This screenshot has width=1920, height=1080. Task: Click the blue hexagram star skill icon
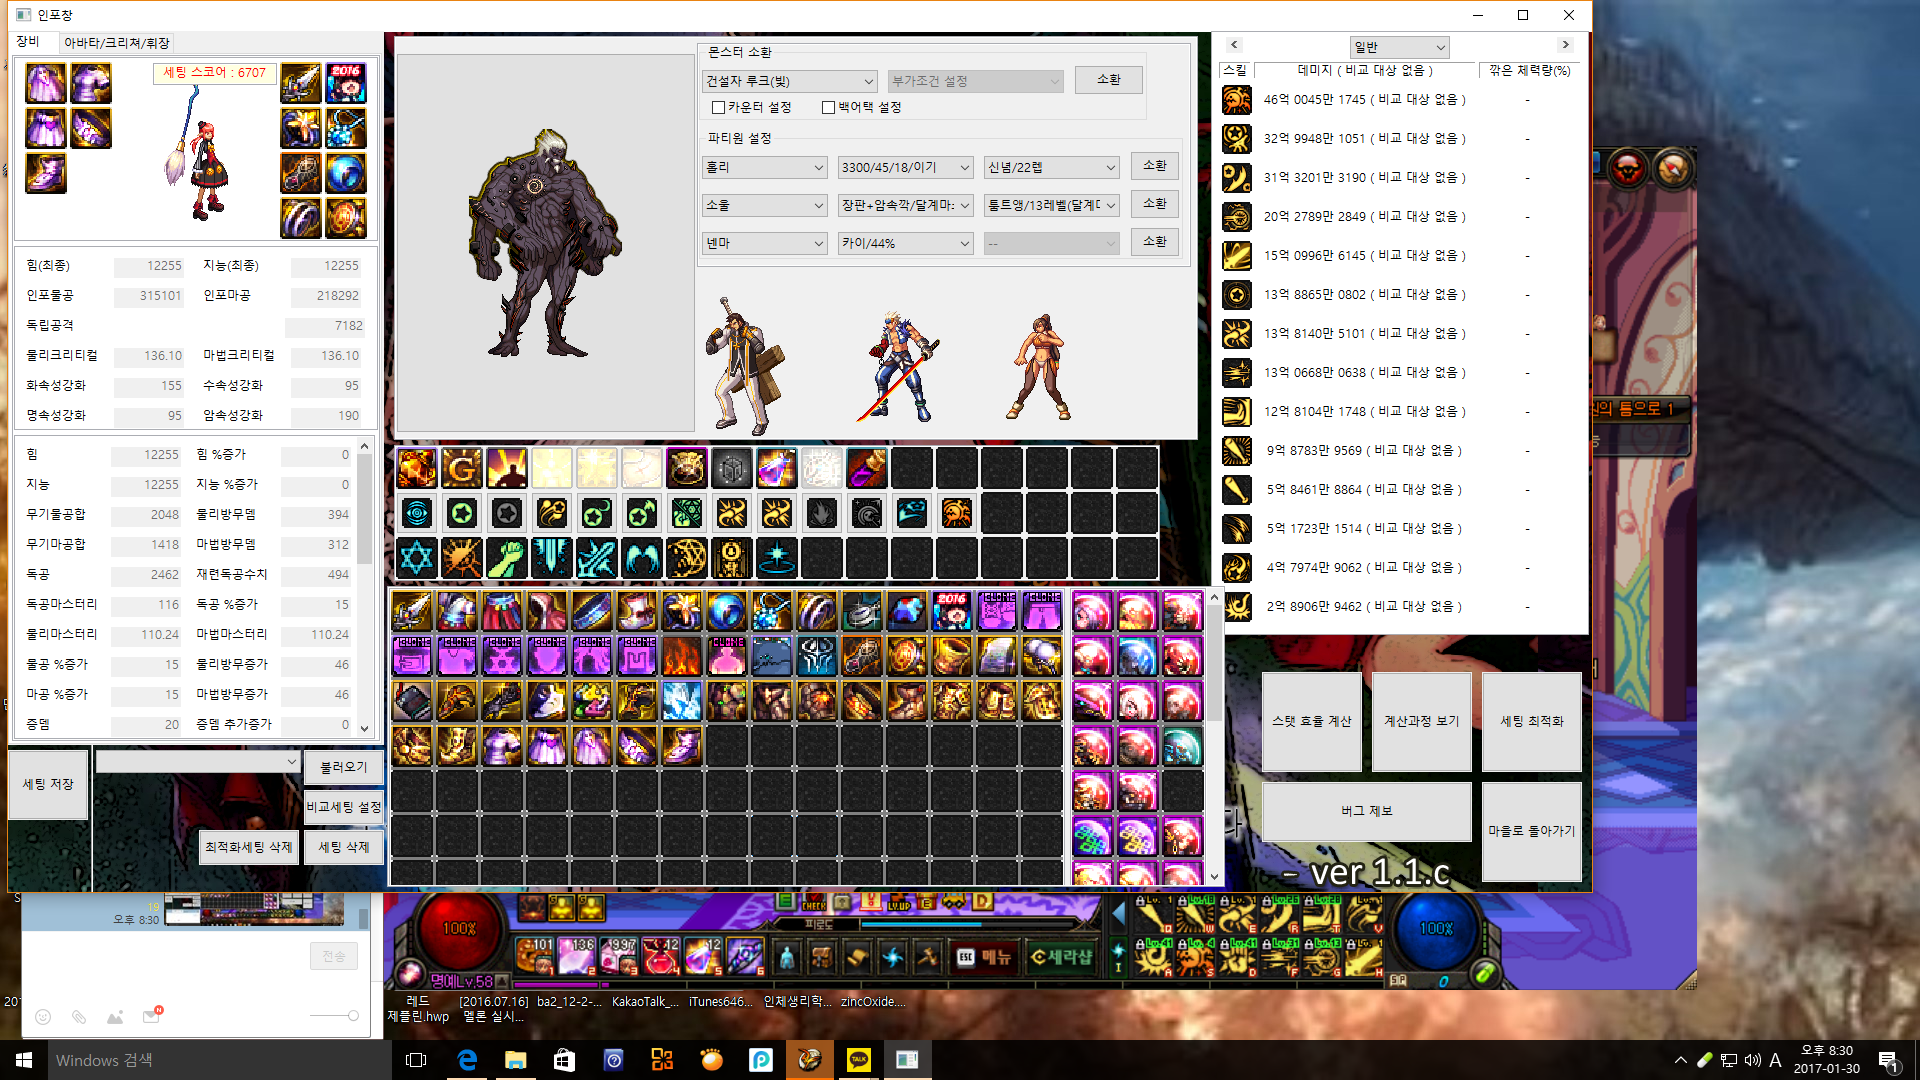pos(416,558)
